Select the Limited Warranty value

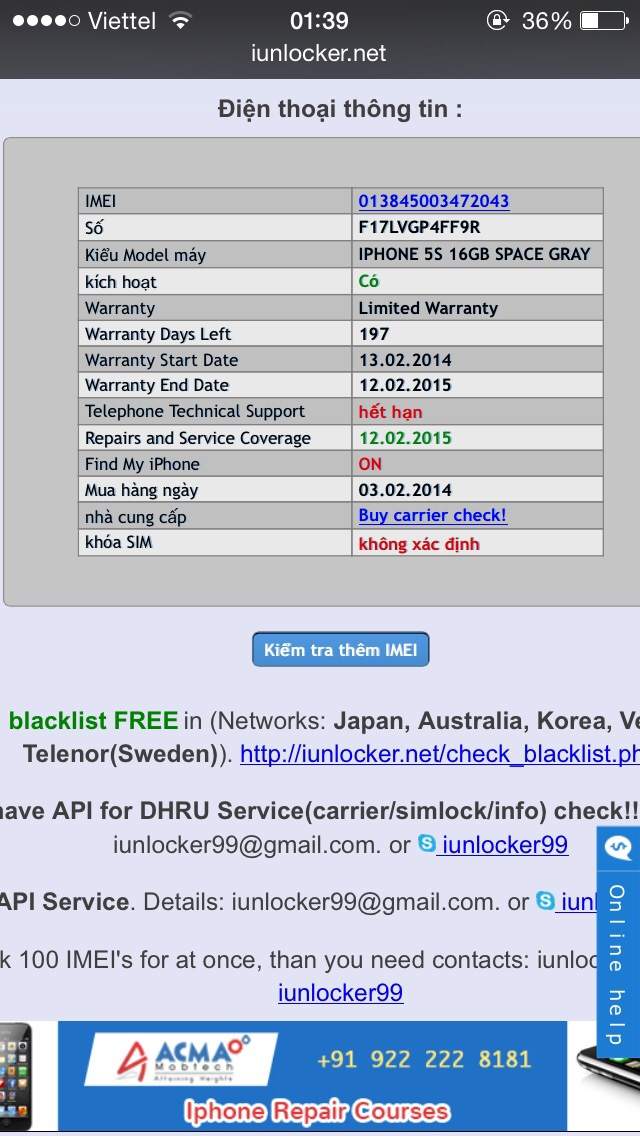(428, 308)
